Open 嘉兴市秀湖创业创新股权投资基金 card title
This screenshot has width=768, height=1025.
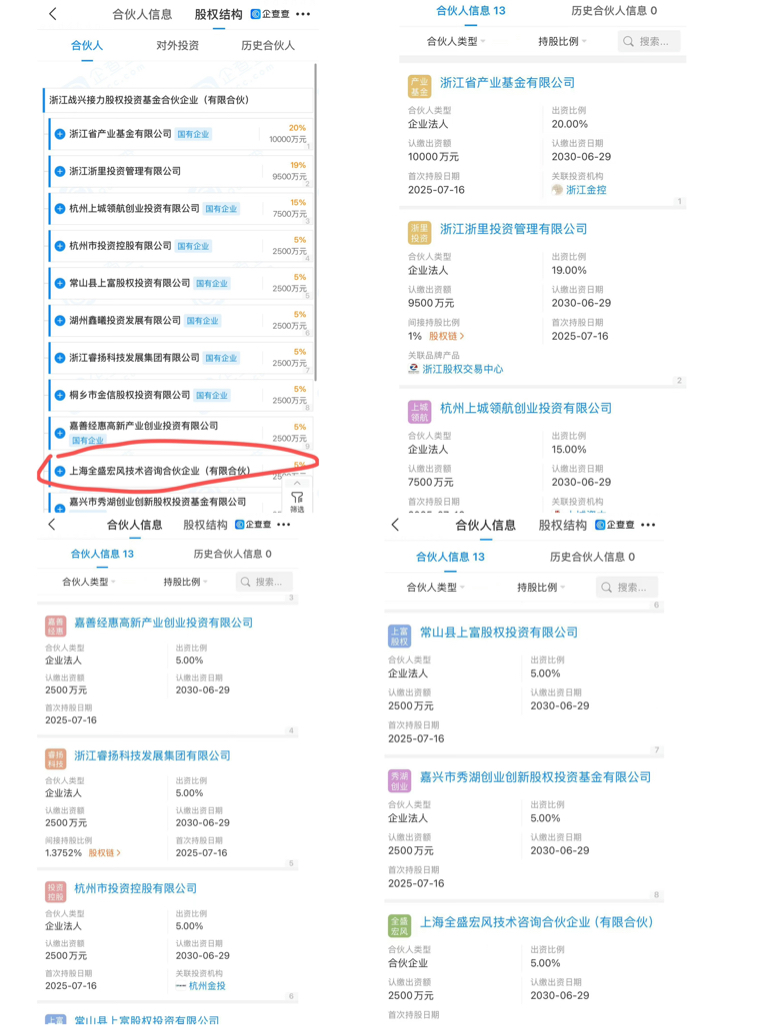535,777
